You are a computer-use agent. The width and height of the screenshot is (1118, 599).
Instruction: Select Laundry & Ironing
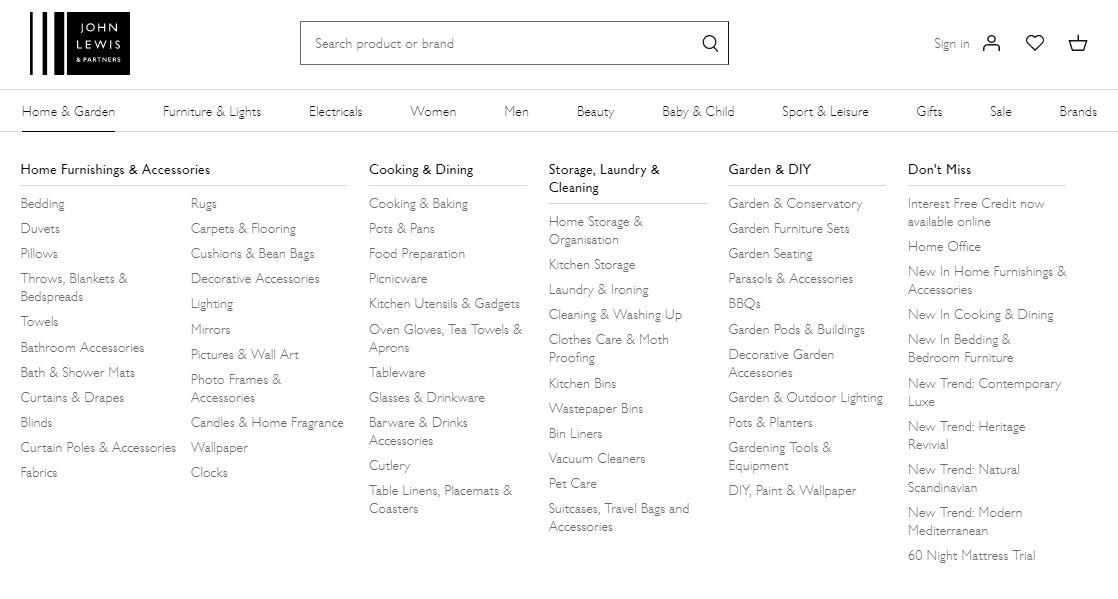coord(598,290)
